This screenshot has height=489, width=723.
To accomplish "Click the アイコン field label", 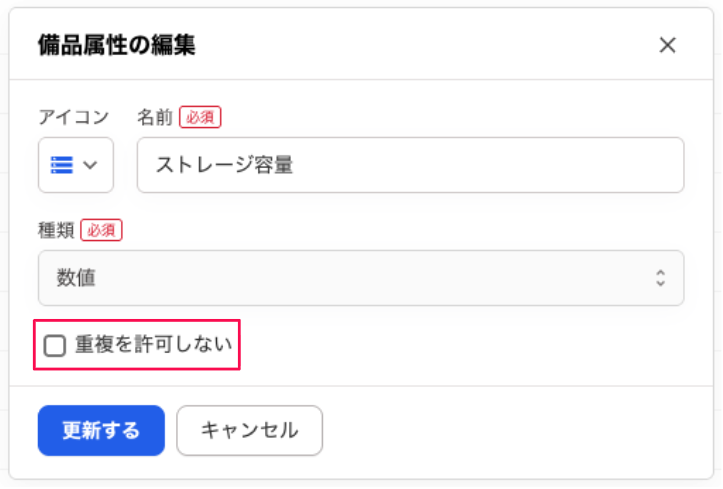I will tap(73, 117).
